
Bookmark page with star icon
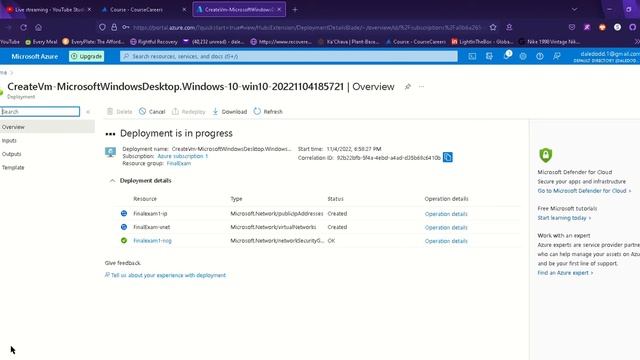(x=493, y=27)
